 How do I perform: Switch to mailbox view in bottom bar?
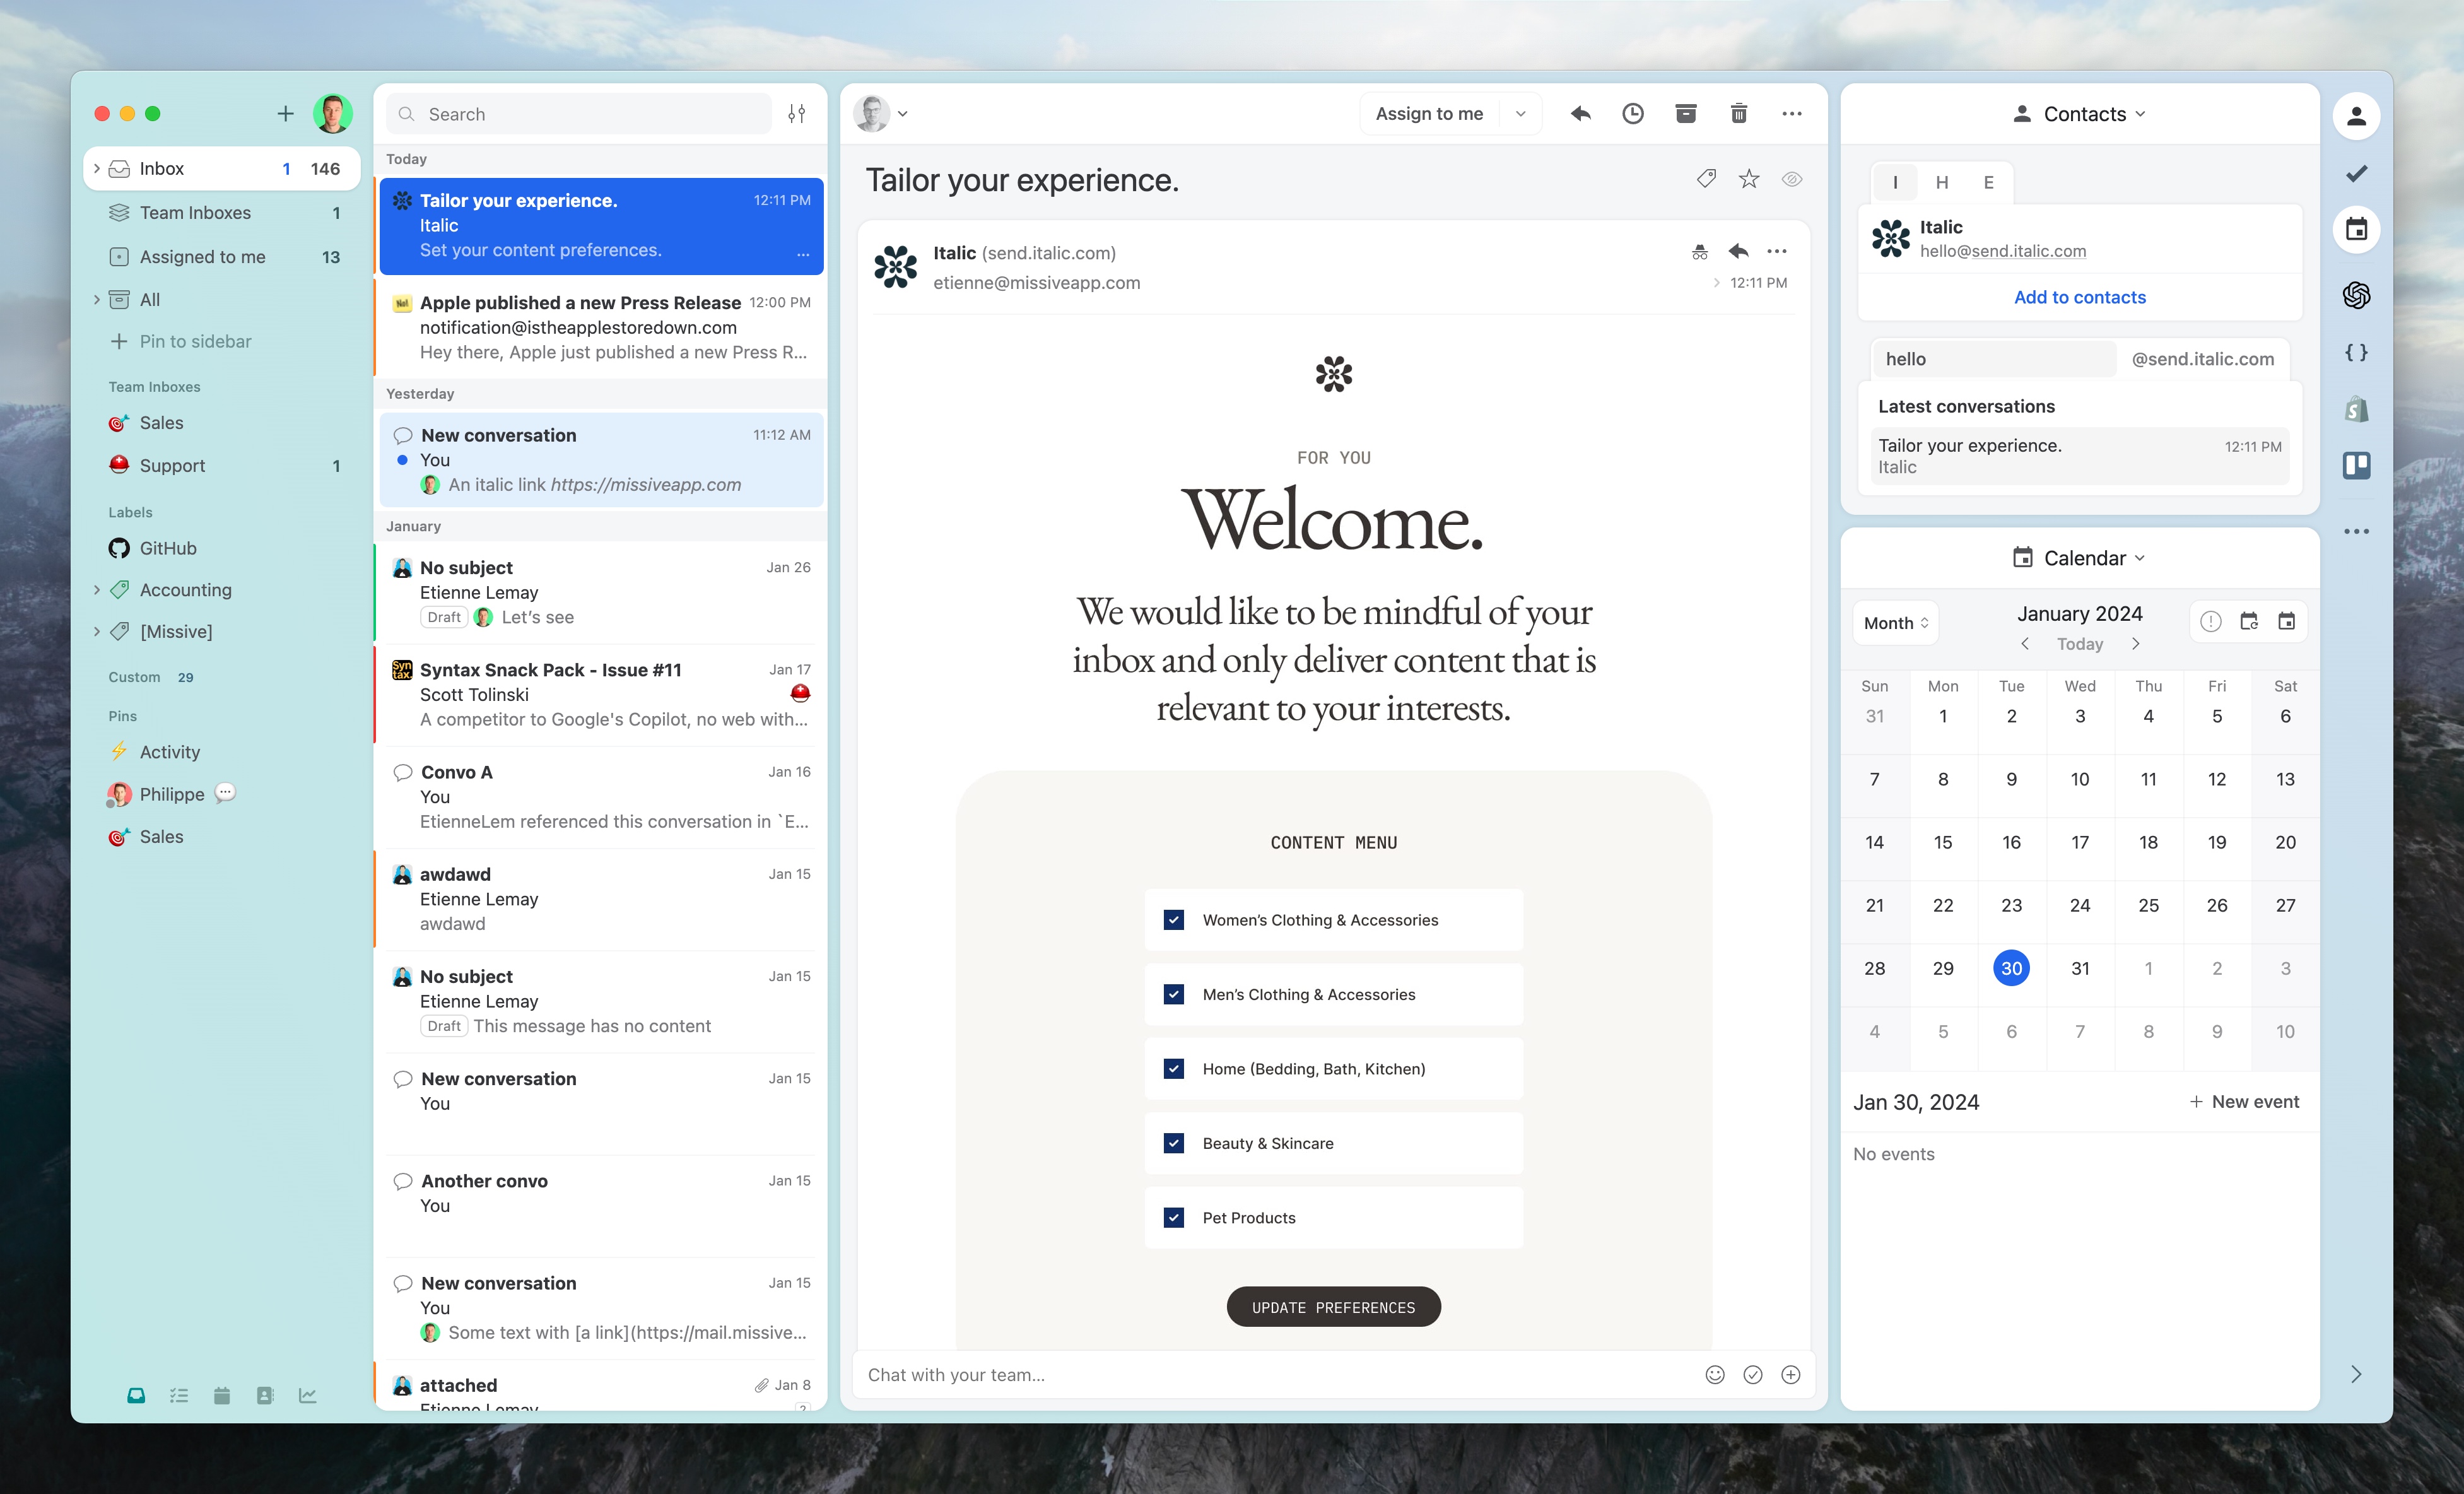pos(136,1395)
